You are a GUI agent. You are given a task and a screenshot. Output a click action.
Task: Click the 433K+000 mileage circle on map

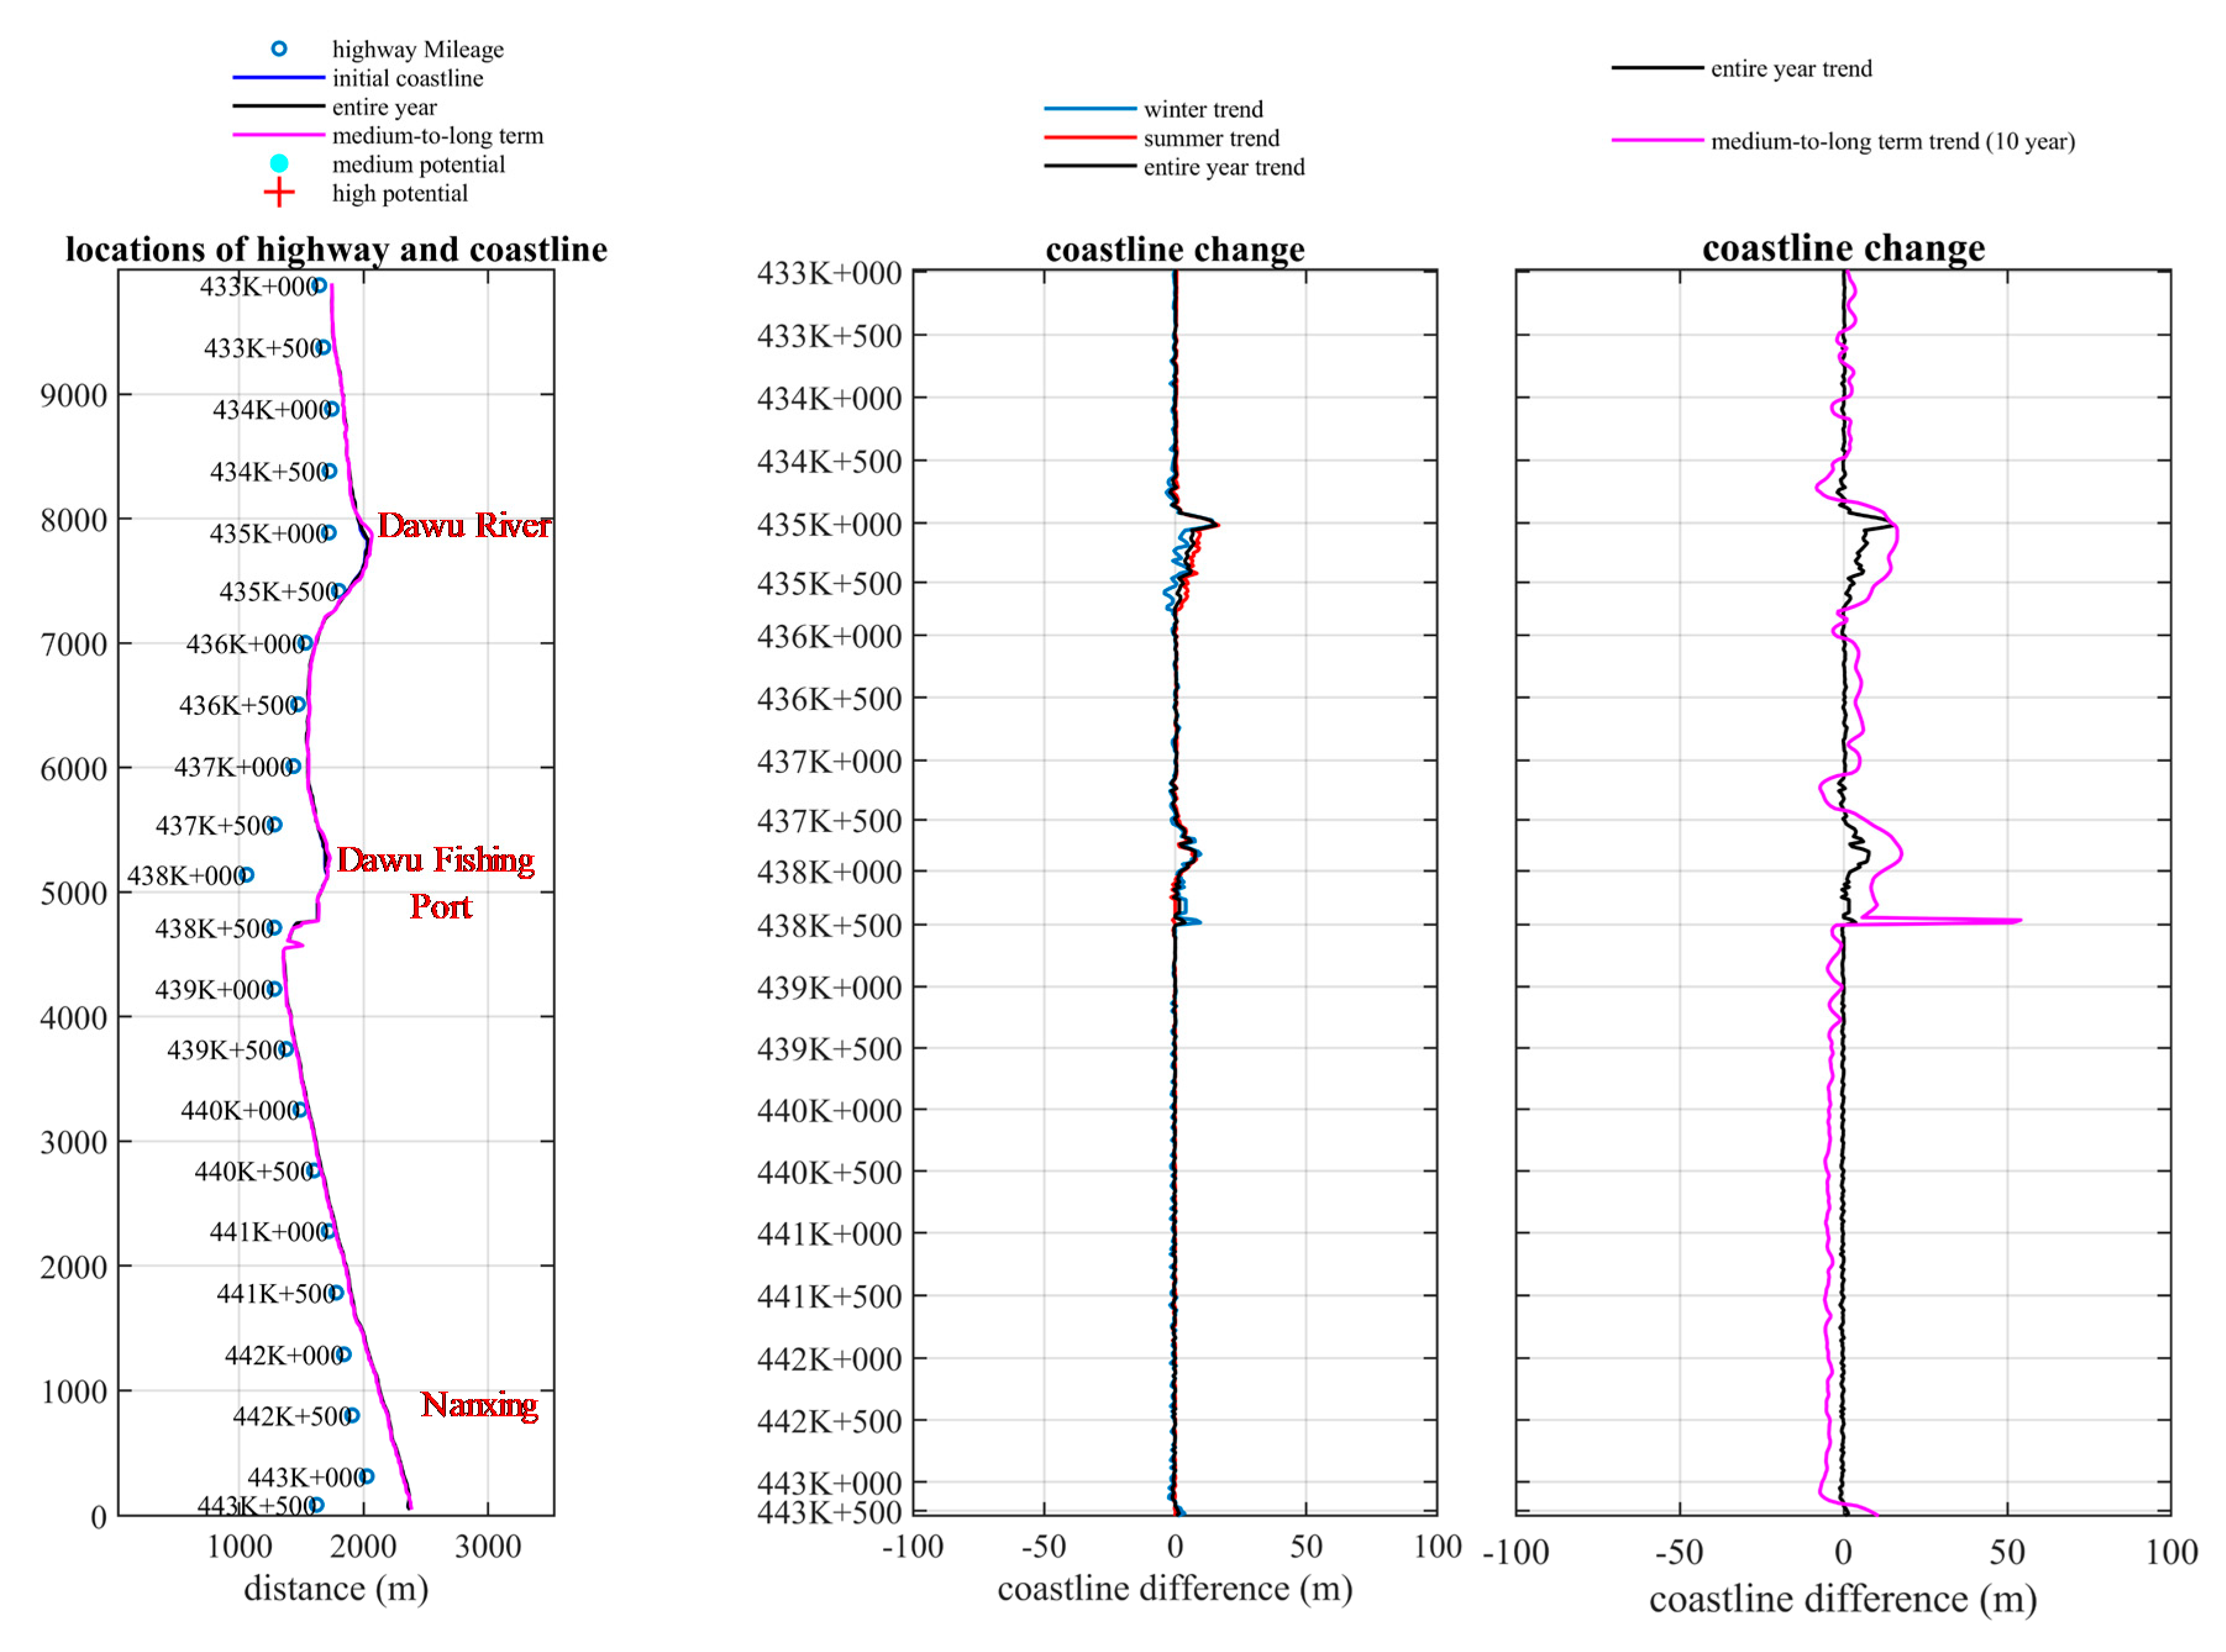(x=319, y=286)
